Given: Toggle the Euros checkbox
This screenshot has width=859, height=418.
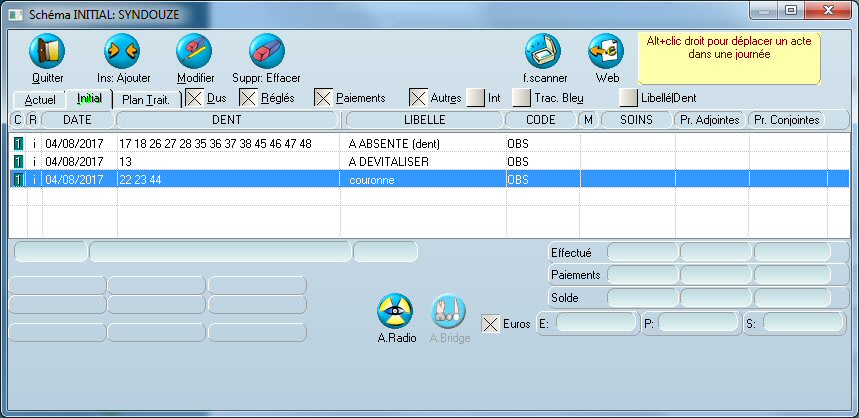Looking at the screenshot, I should tap(490, 324).
